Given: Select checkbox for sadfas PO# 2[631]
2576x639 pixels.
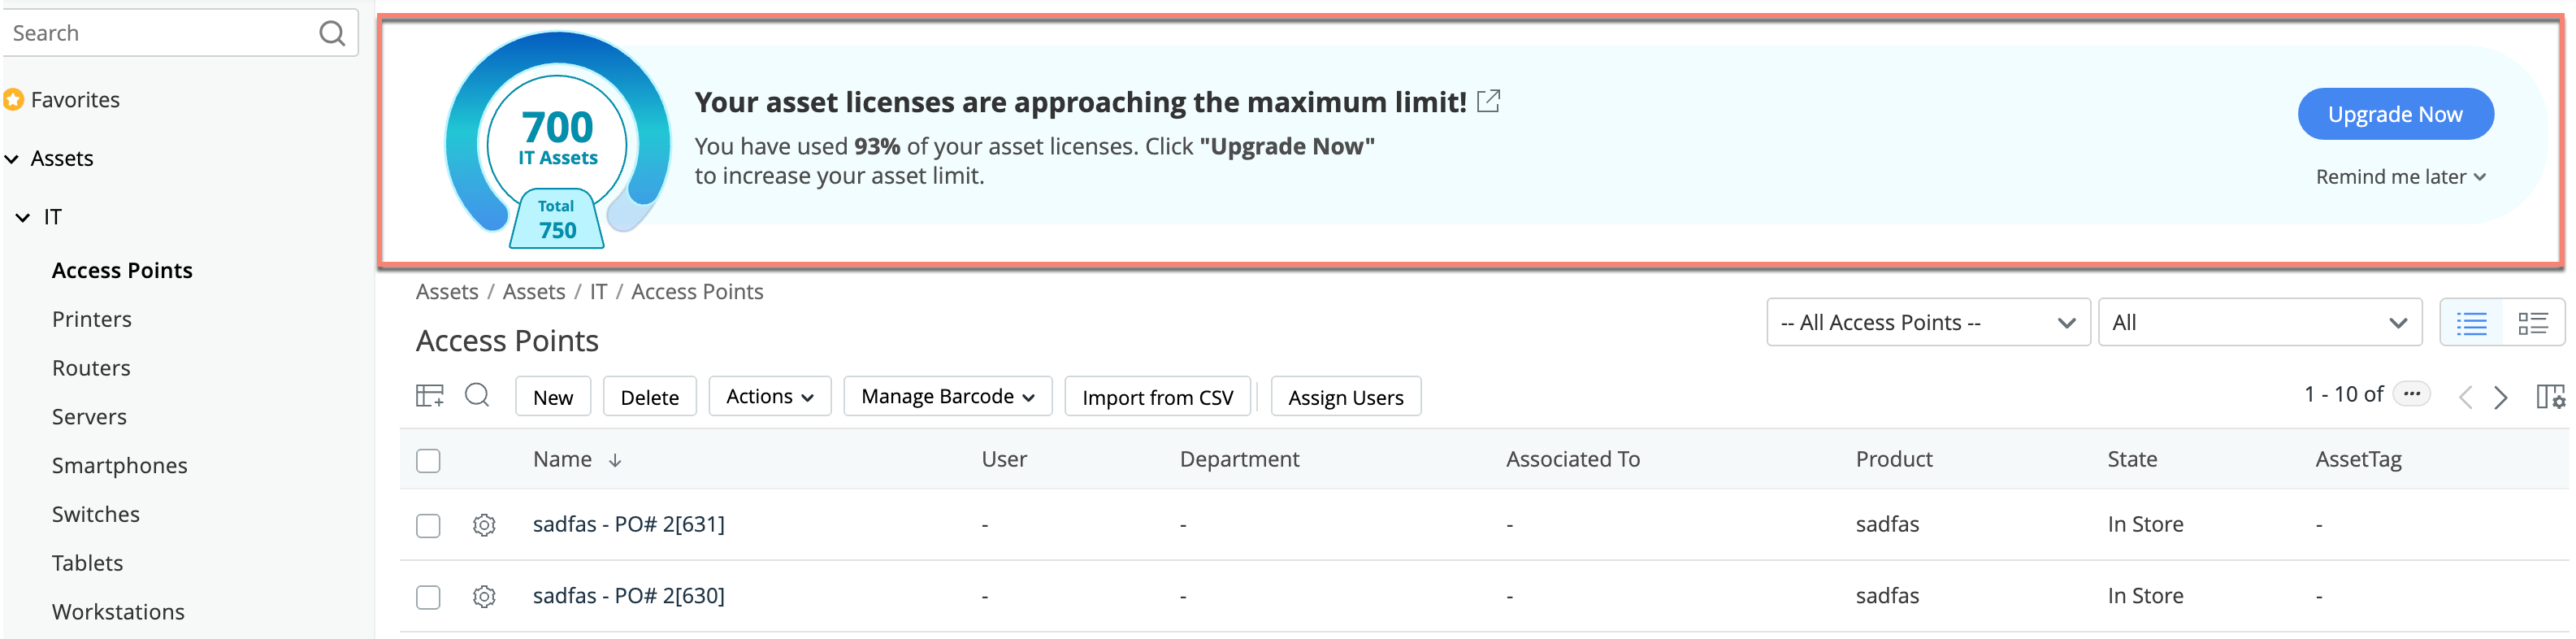Looking at the screenshot, I should 428,526.
